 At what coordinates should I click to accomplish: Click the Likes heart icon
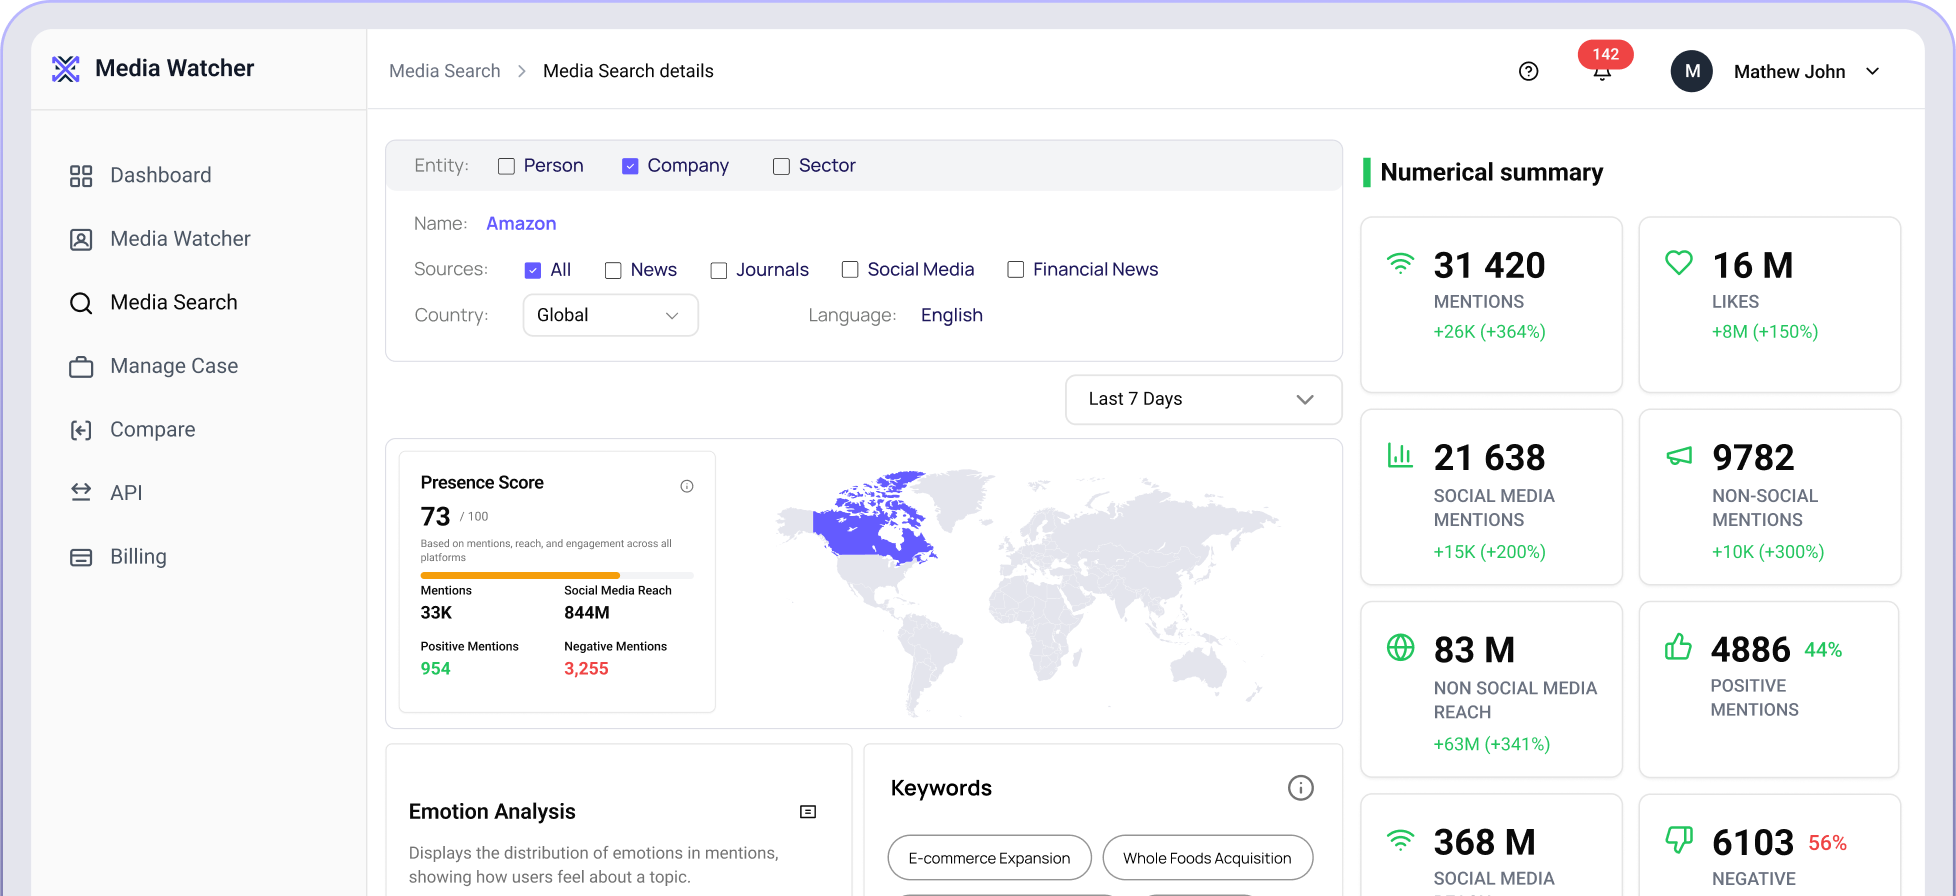pos(1679,263)
